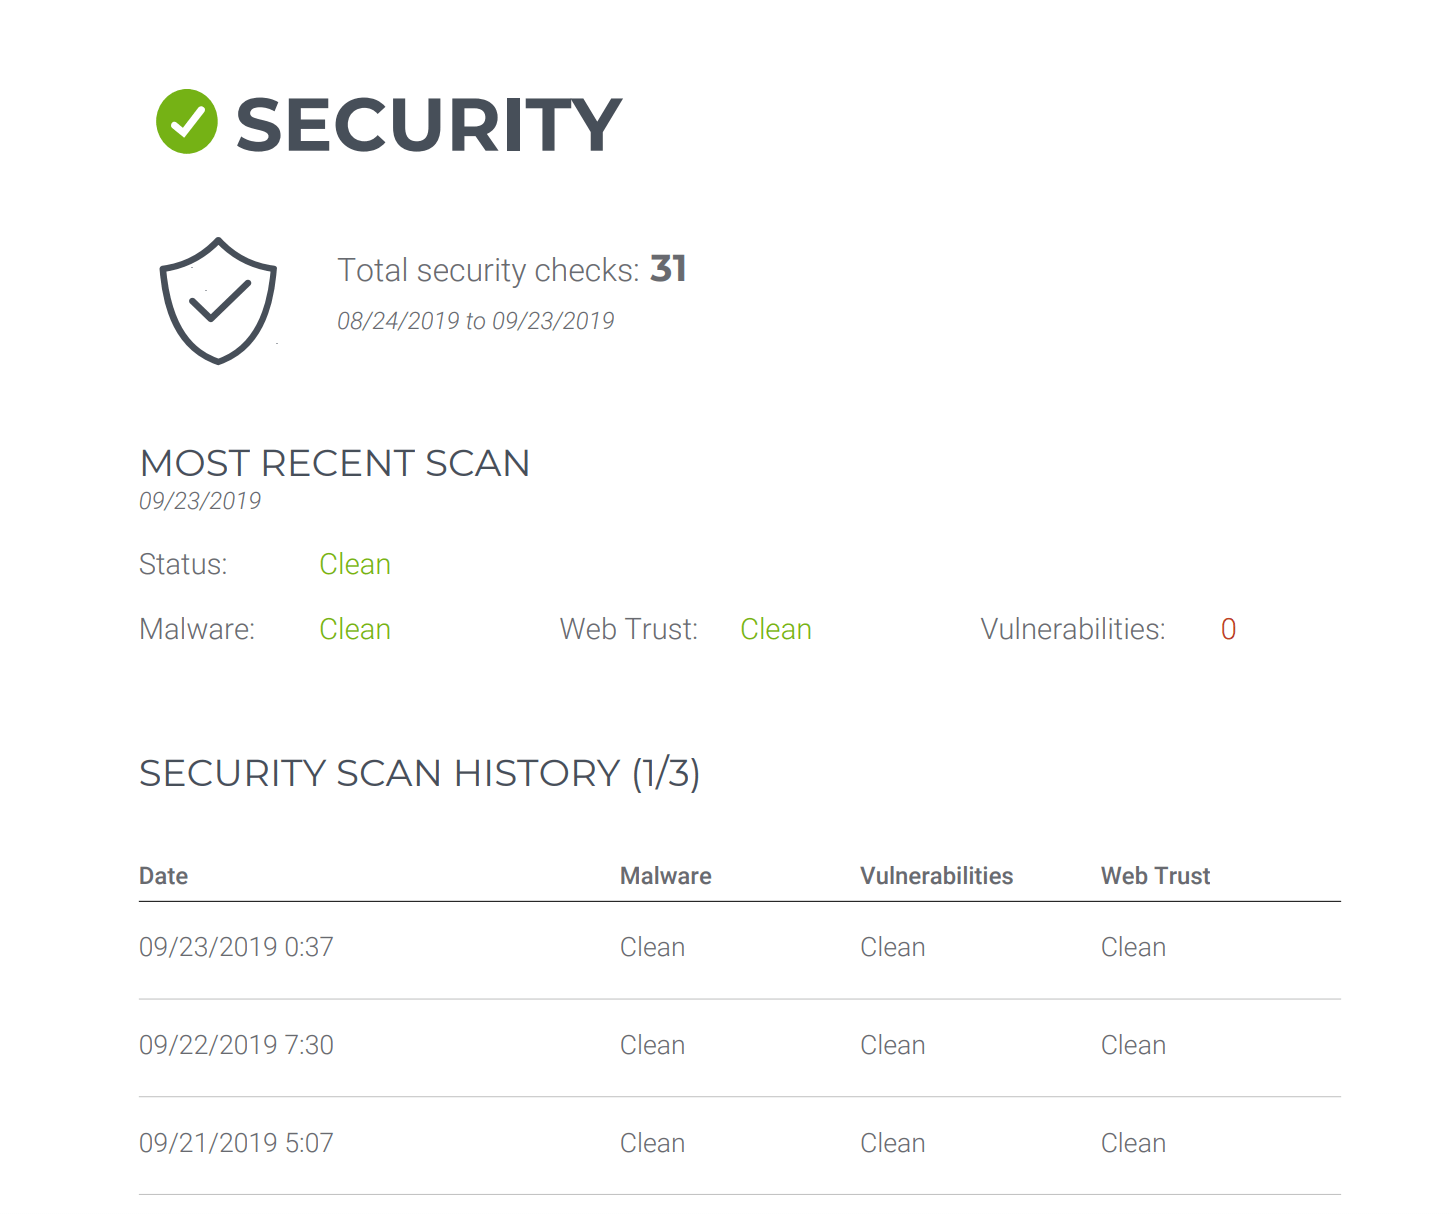Click the 08/24/2019 to 09/23/2019 date range
Image resolution: width=1452 pixels, height=1214 pixels.
[x=476, y=321]
